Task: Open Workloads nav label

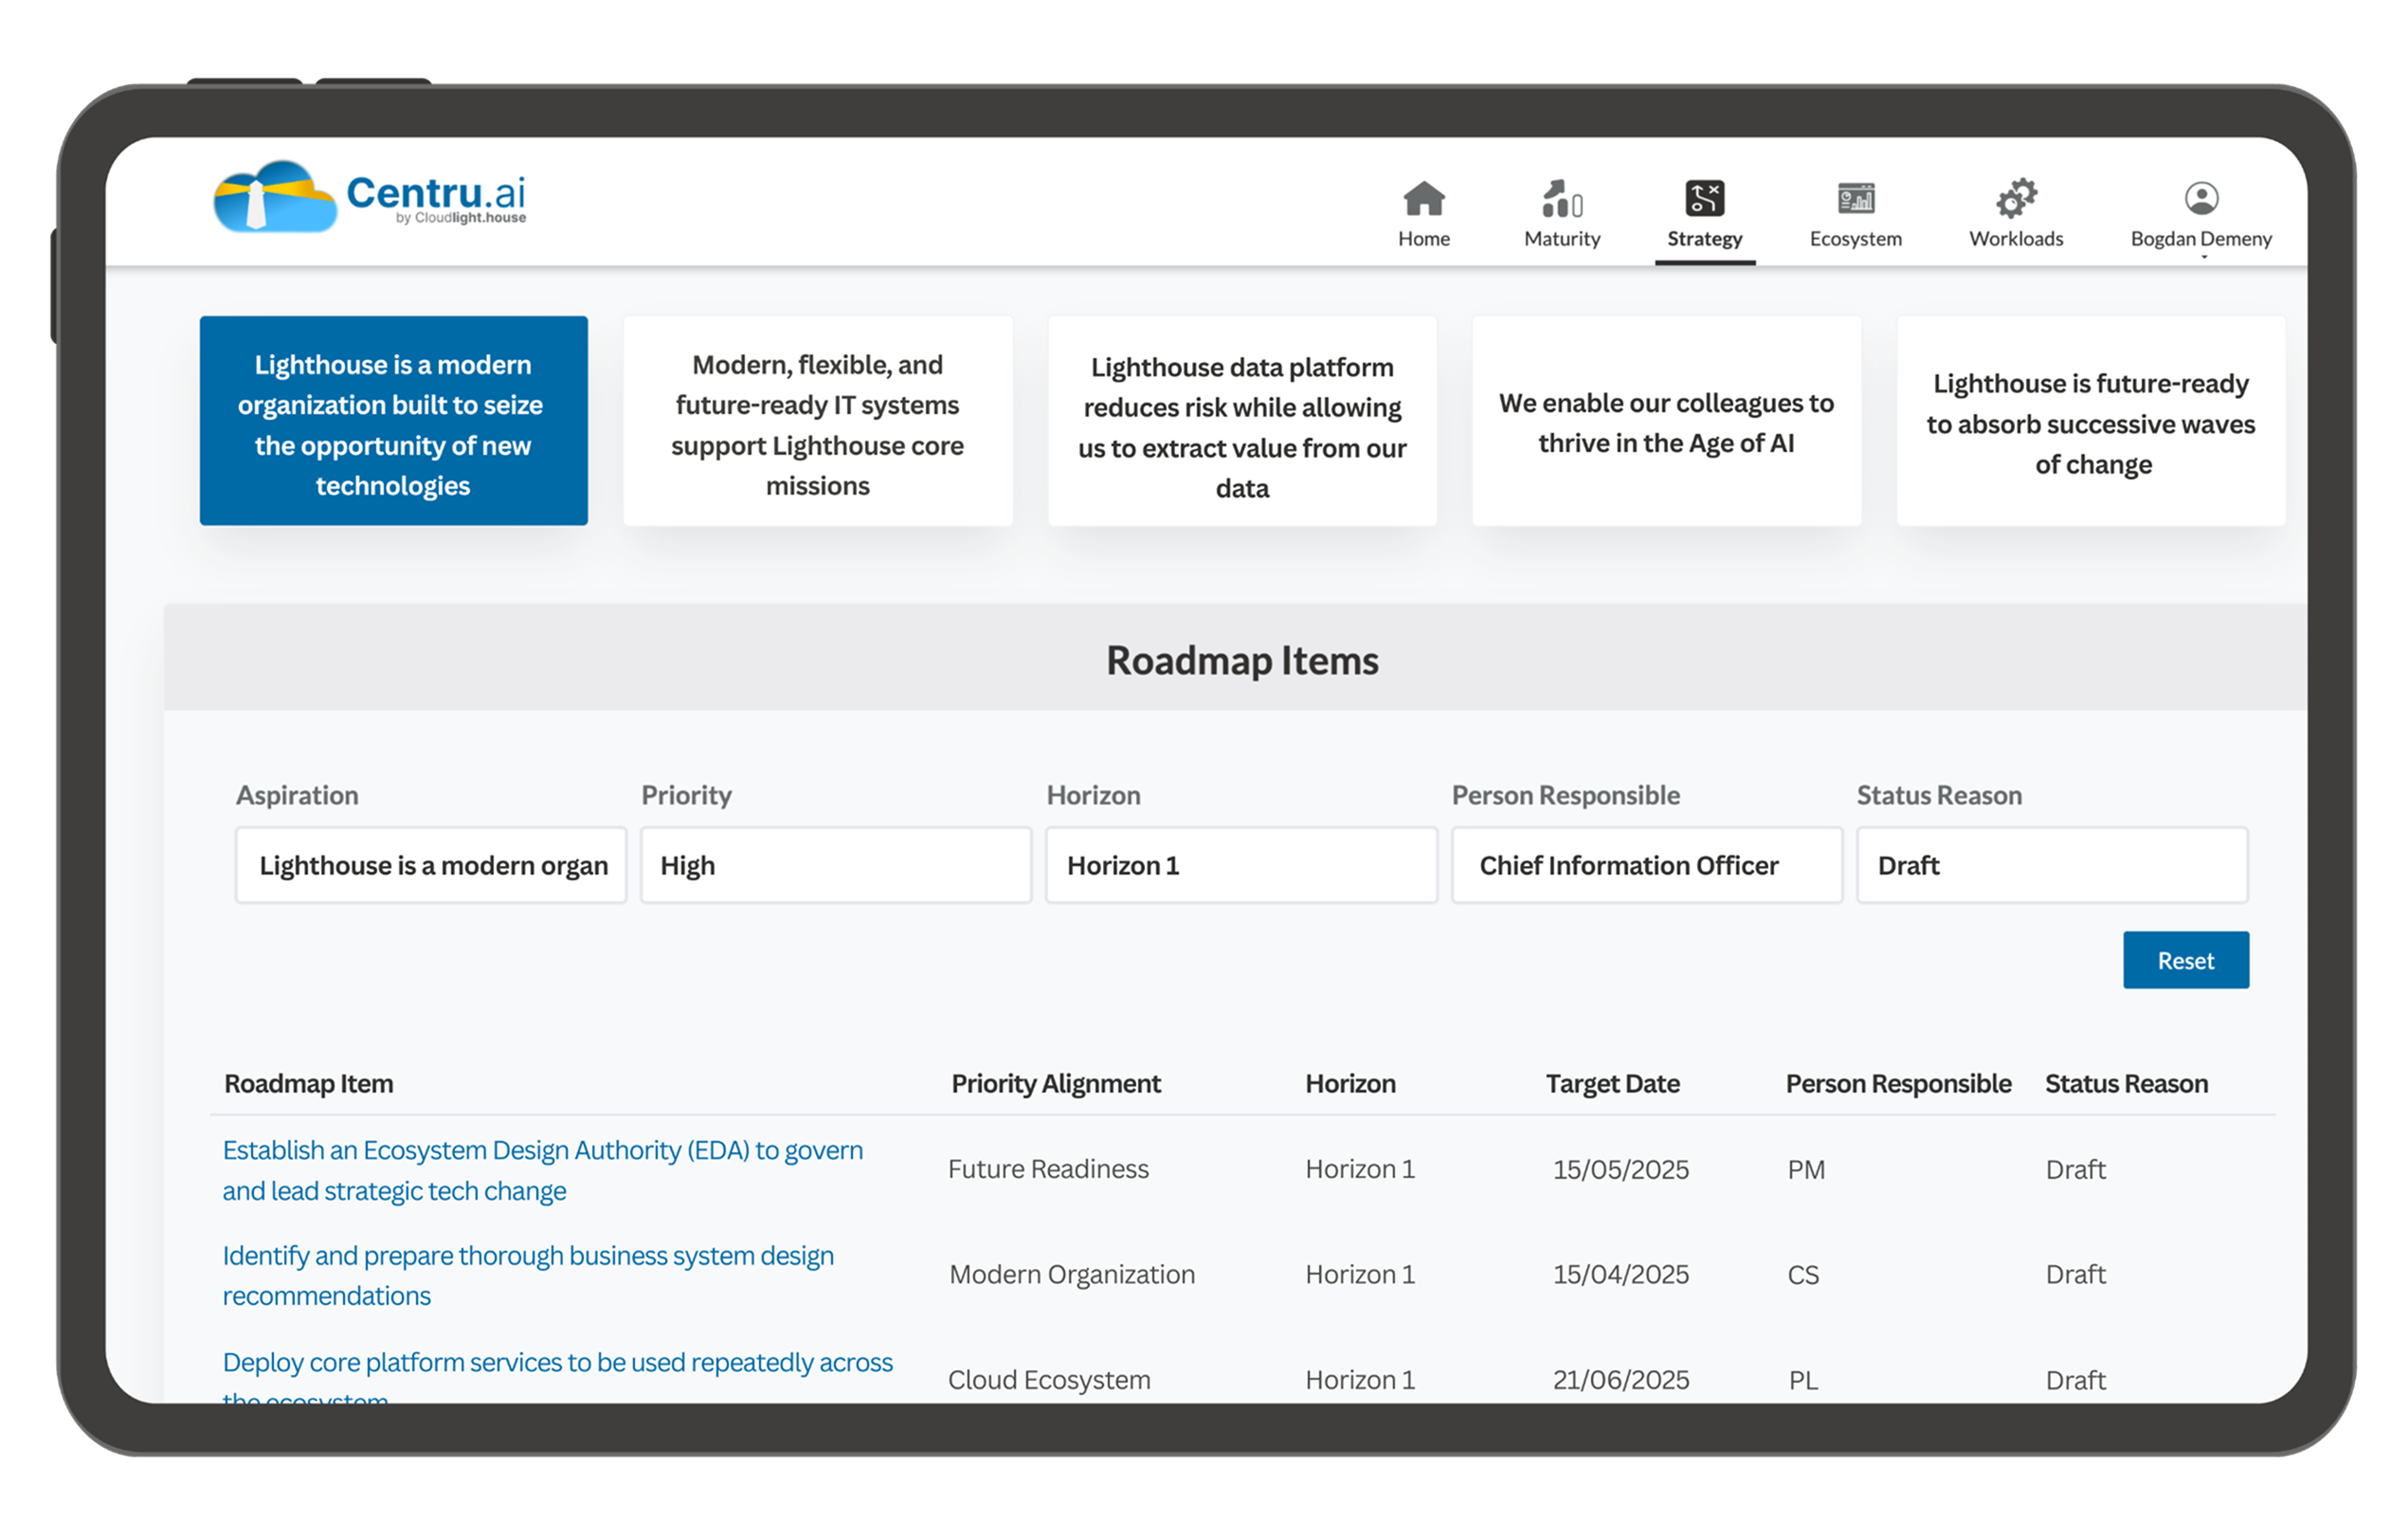Action: point(2015,239)
